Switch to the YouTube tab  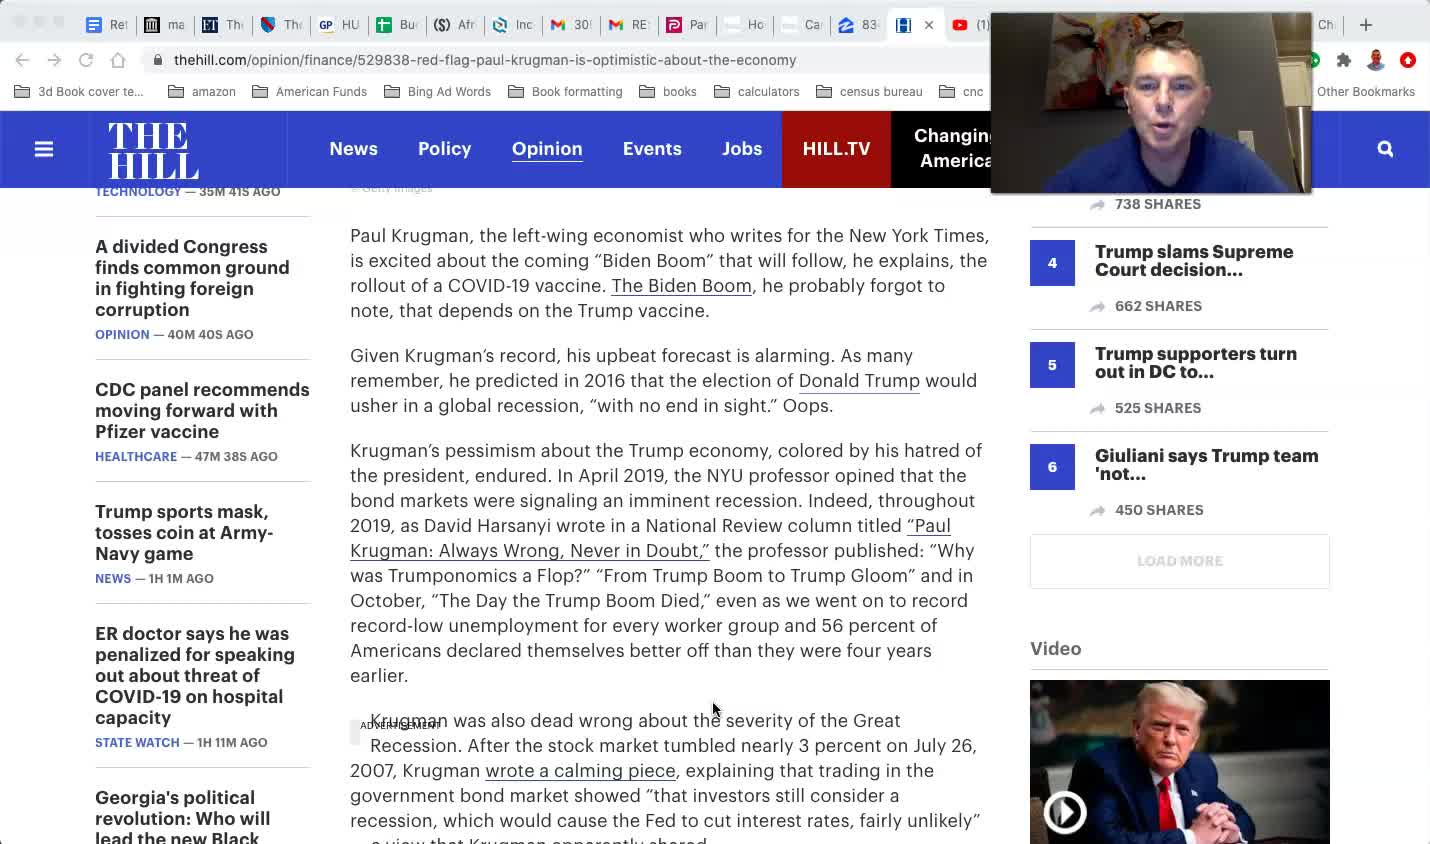968,25
